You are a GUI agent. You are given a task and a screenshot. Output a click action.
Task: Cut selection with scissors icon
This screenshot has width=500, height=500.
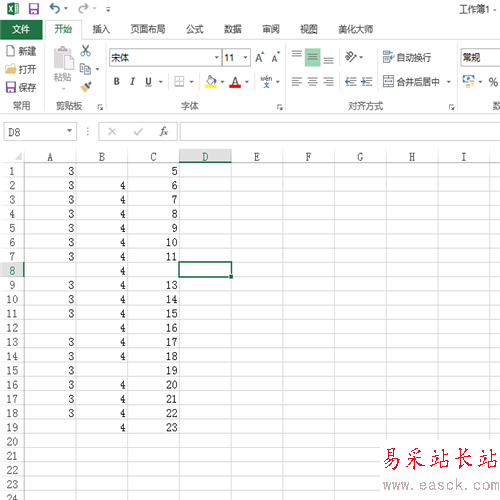click(x=86, y=51)
